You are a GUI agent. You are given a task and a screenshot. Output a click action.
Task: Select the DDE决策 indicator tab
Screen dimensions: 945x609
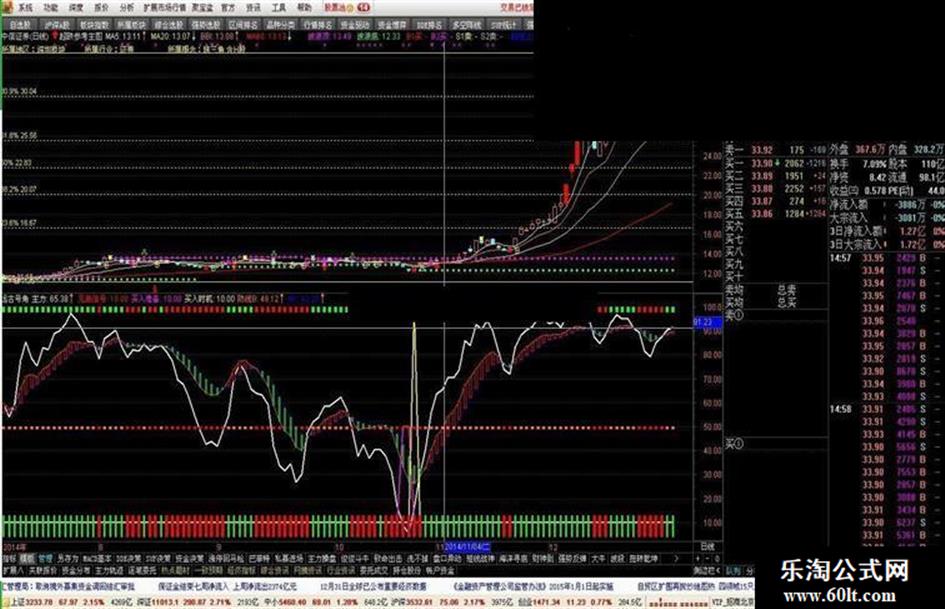click(x=128, y=559)
